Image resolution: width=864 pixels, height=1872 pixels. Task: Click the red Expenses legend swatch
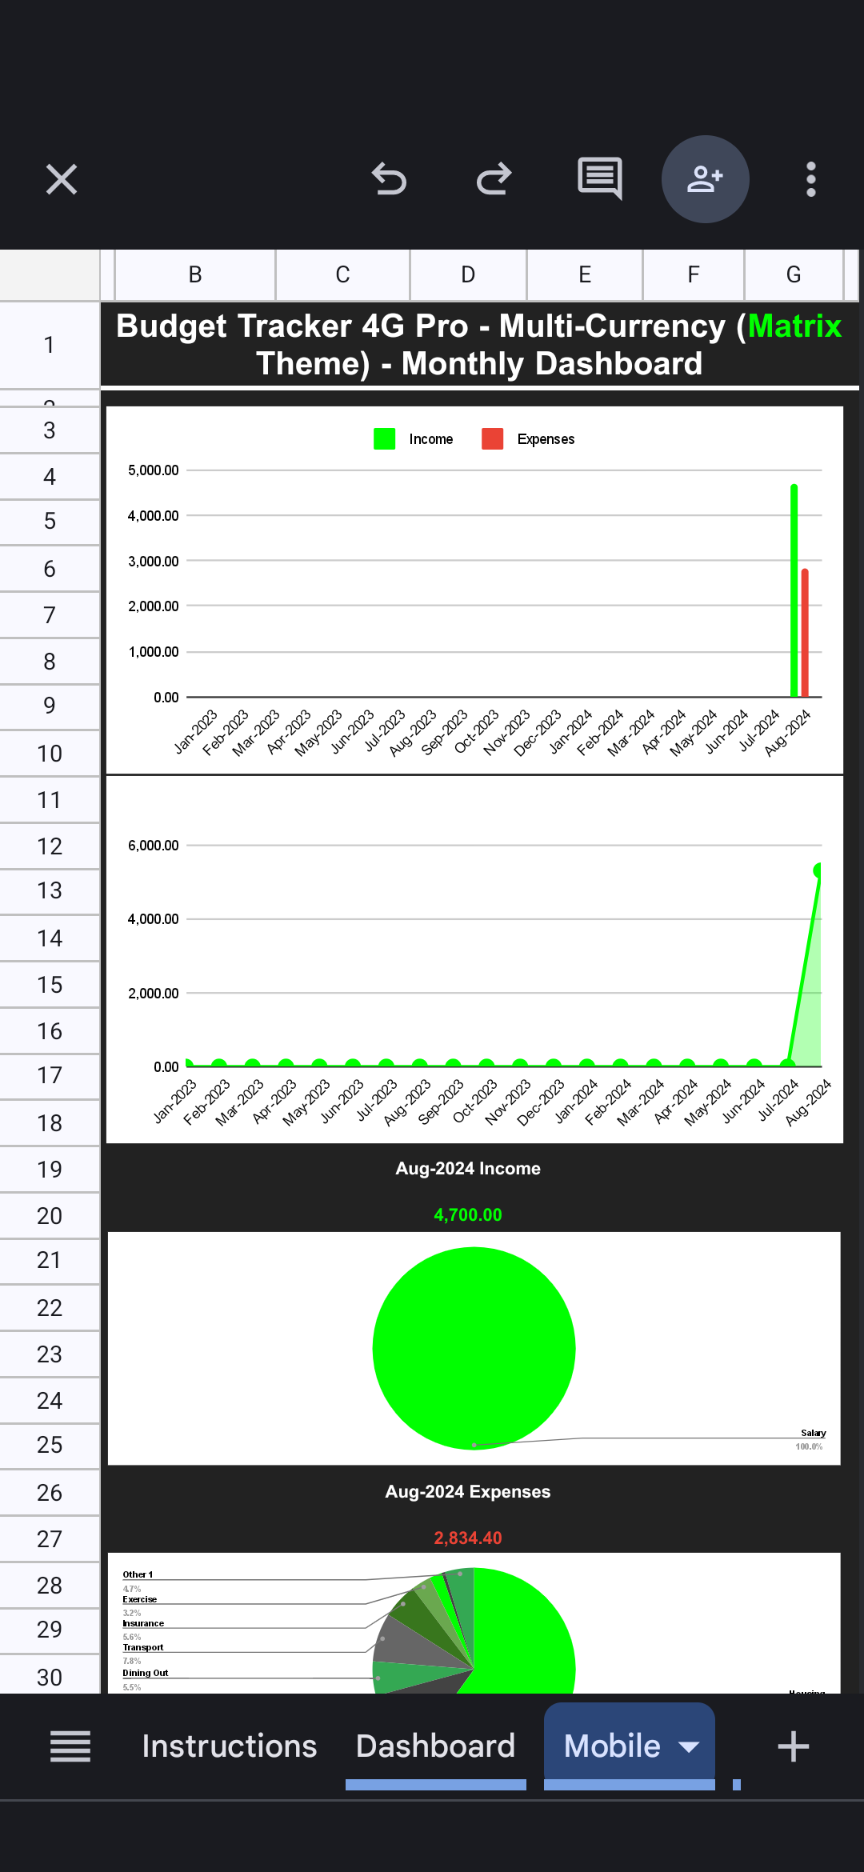[x=492, y=439]
